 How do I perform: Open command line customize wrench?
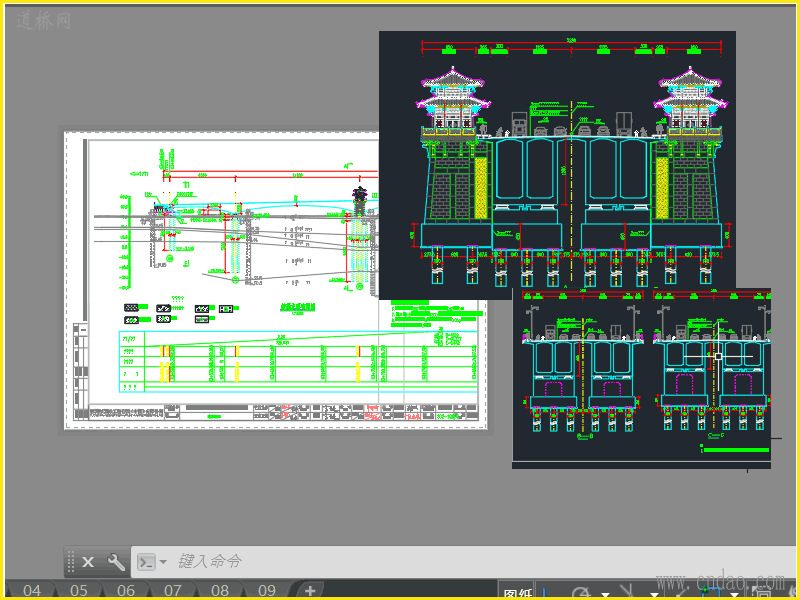116,562
